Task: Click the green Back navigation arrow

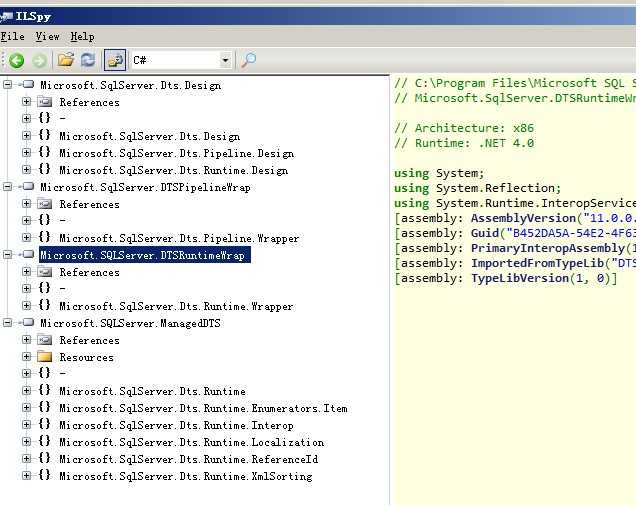Action: [x=17, y=60]
